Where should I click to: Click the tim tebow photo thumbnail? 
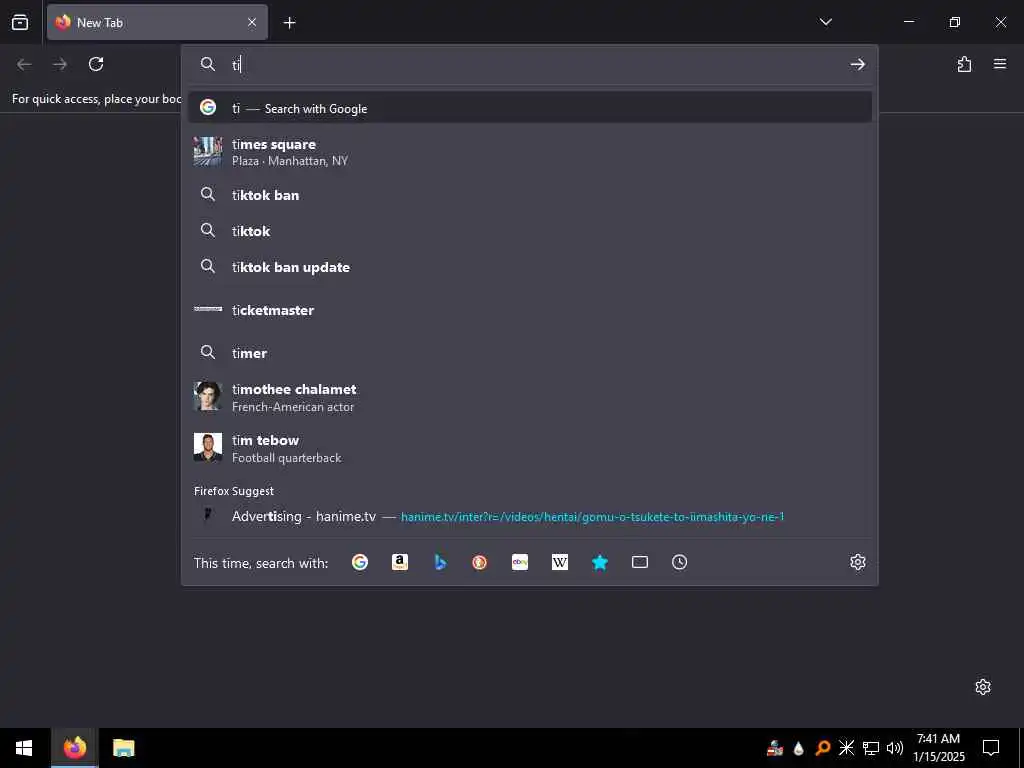click(x=208, y=447)
